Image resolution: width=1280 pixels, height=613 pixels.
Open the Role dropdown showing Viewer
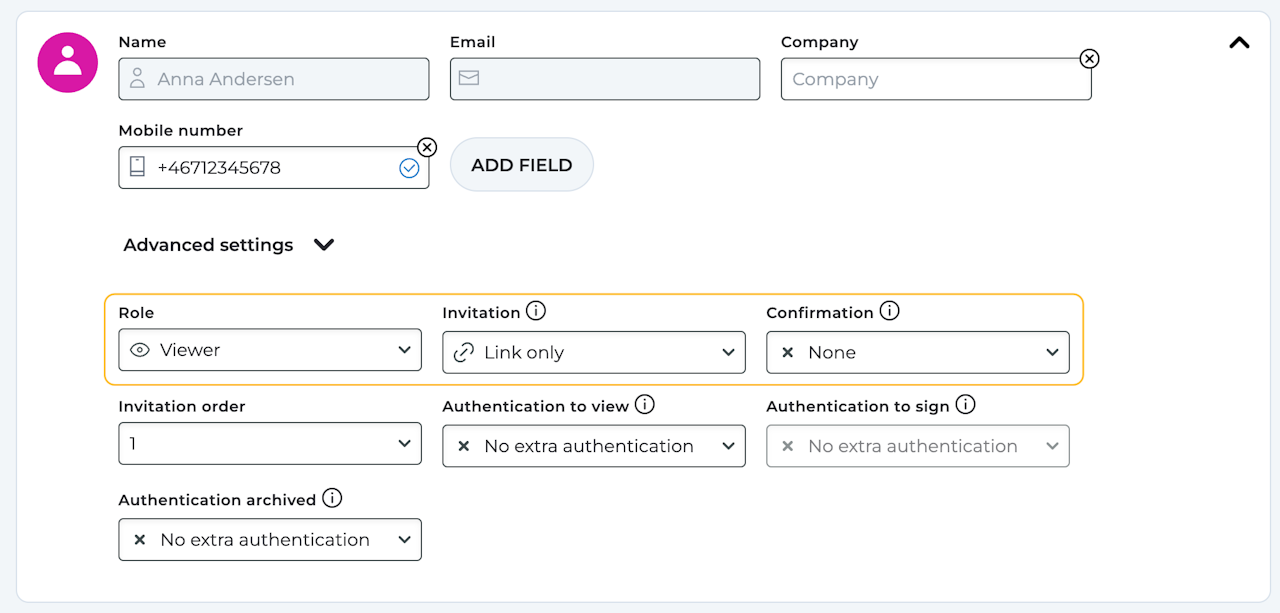click(270, 350)
